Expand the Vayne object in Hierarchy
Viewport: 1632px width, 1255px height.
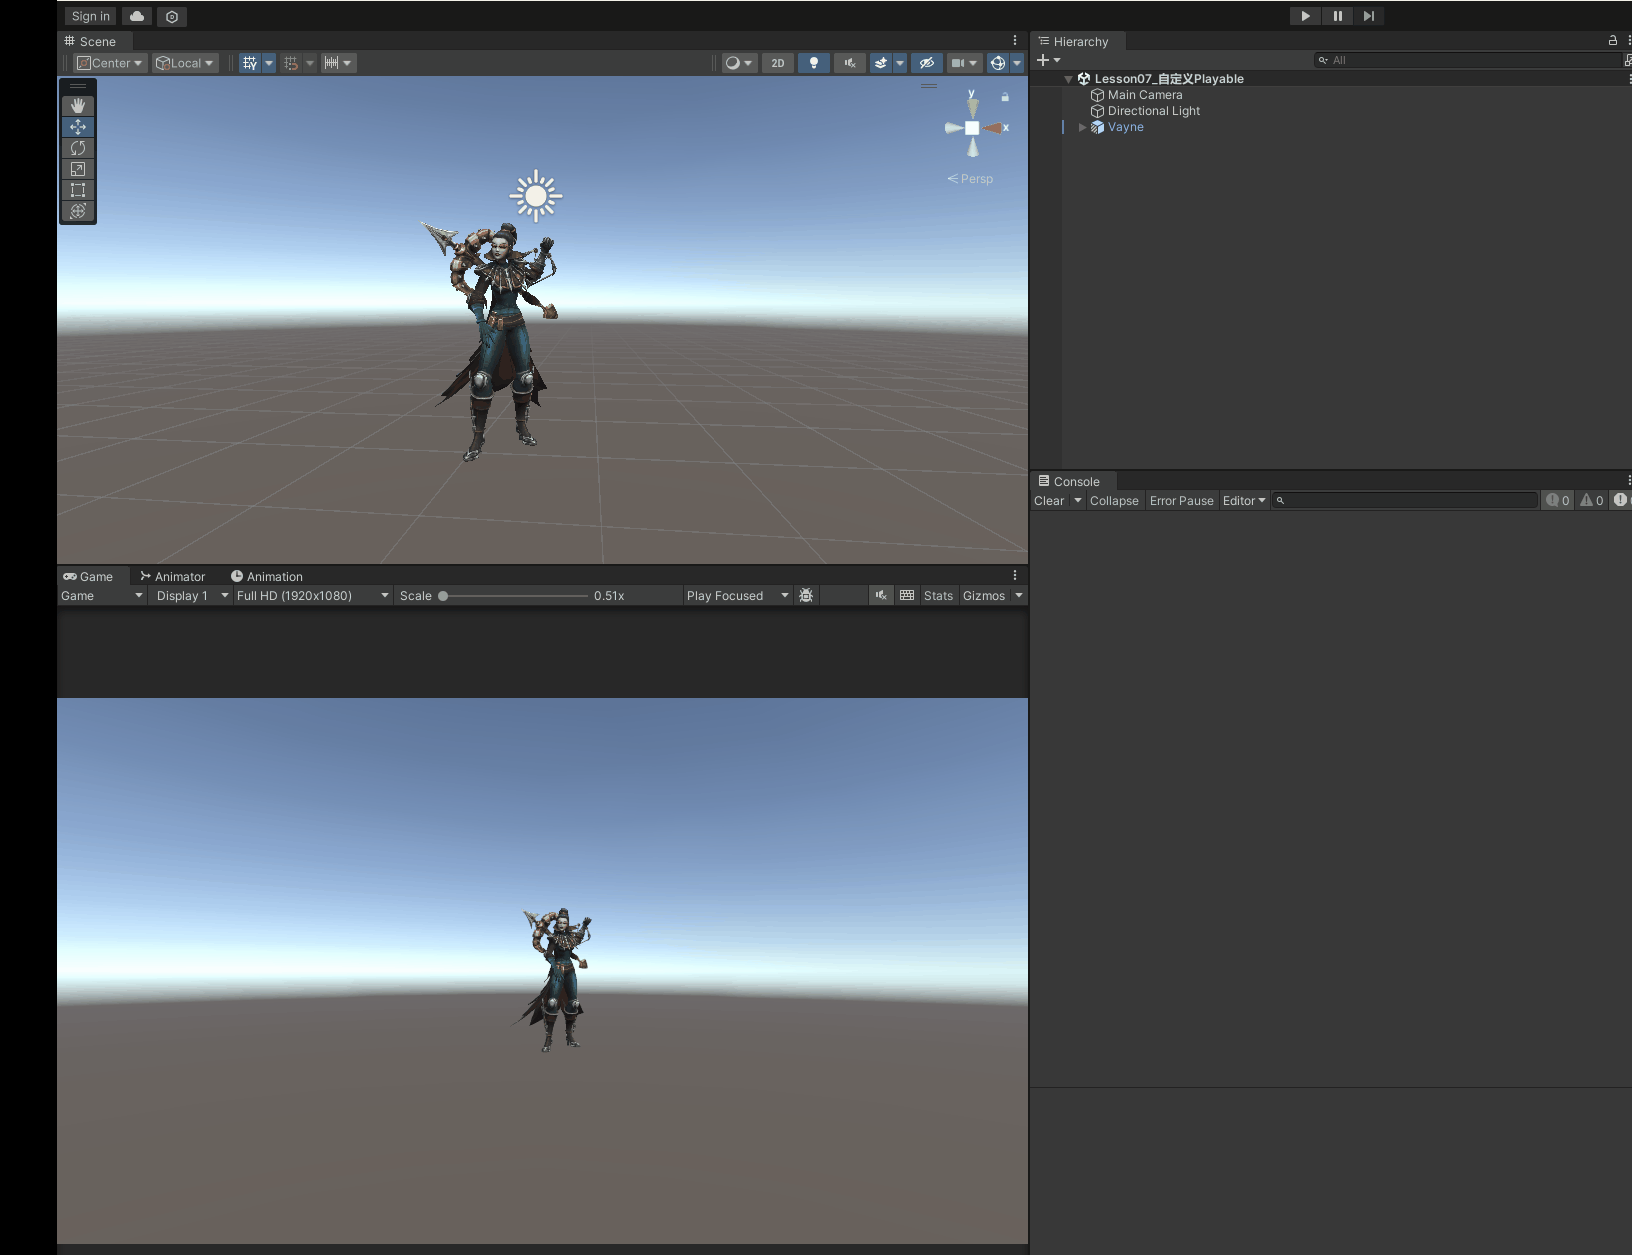click(1082, 127)
